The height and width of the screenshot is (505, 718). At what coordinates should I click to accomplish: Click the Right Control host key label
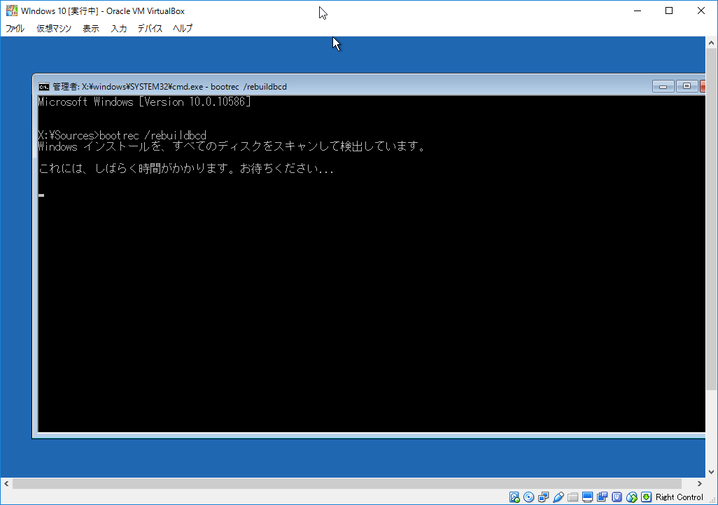(x=679, y=497)
